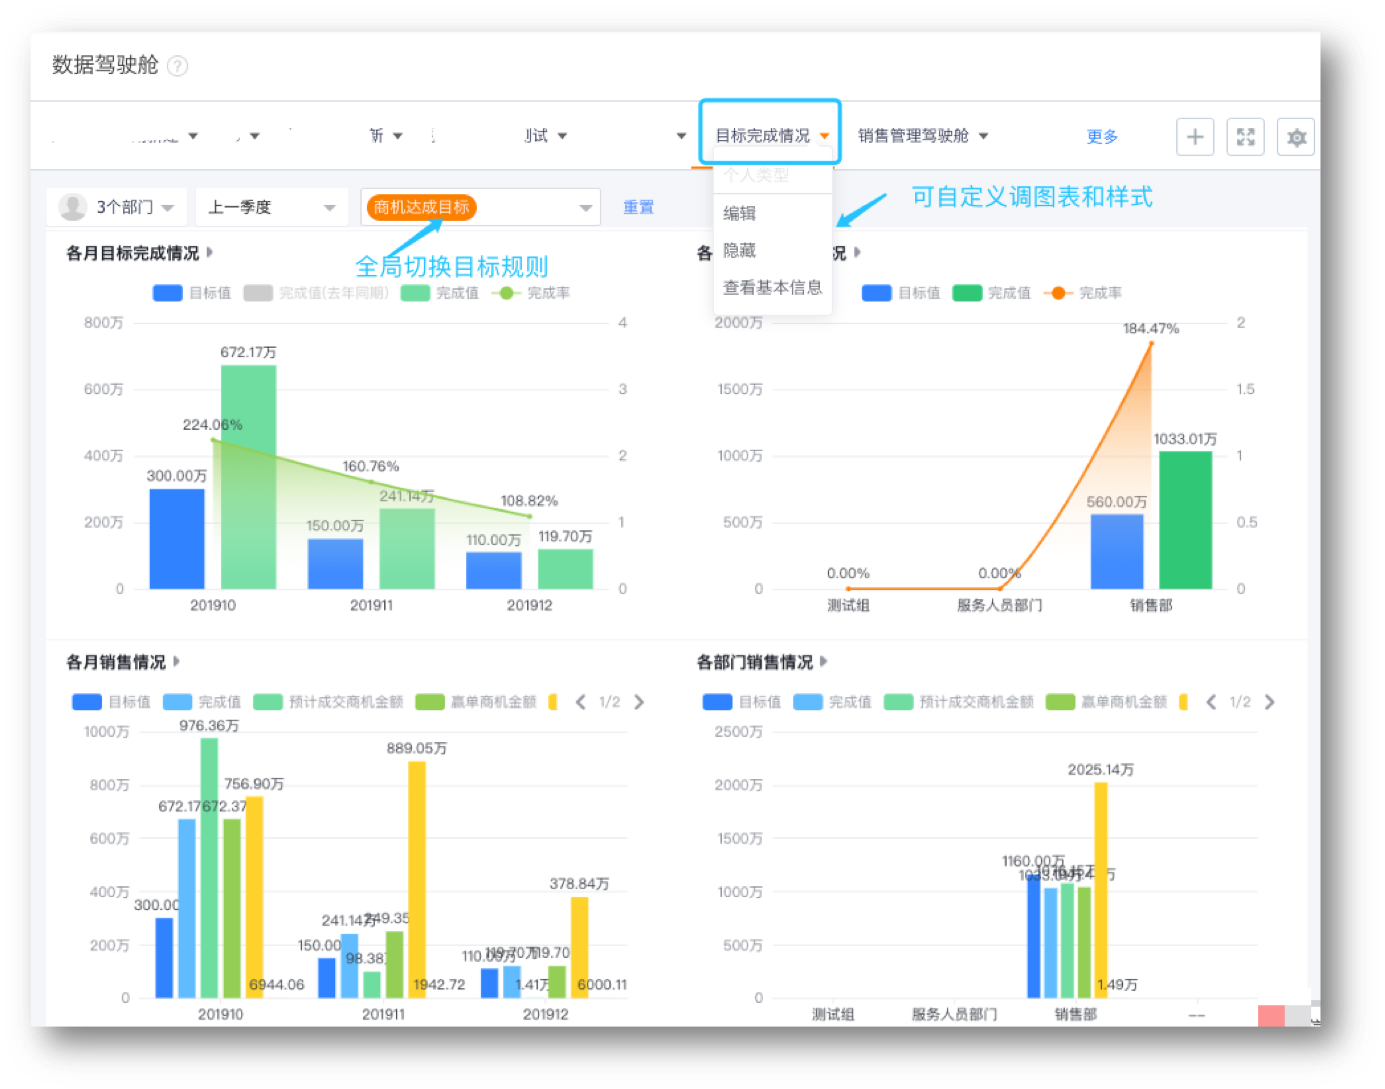Click the 672.17万 green bar for 201910
The height and width of the screenshot is (1089, 1385).
coord(248,477)
